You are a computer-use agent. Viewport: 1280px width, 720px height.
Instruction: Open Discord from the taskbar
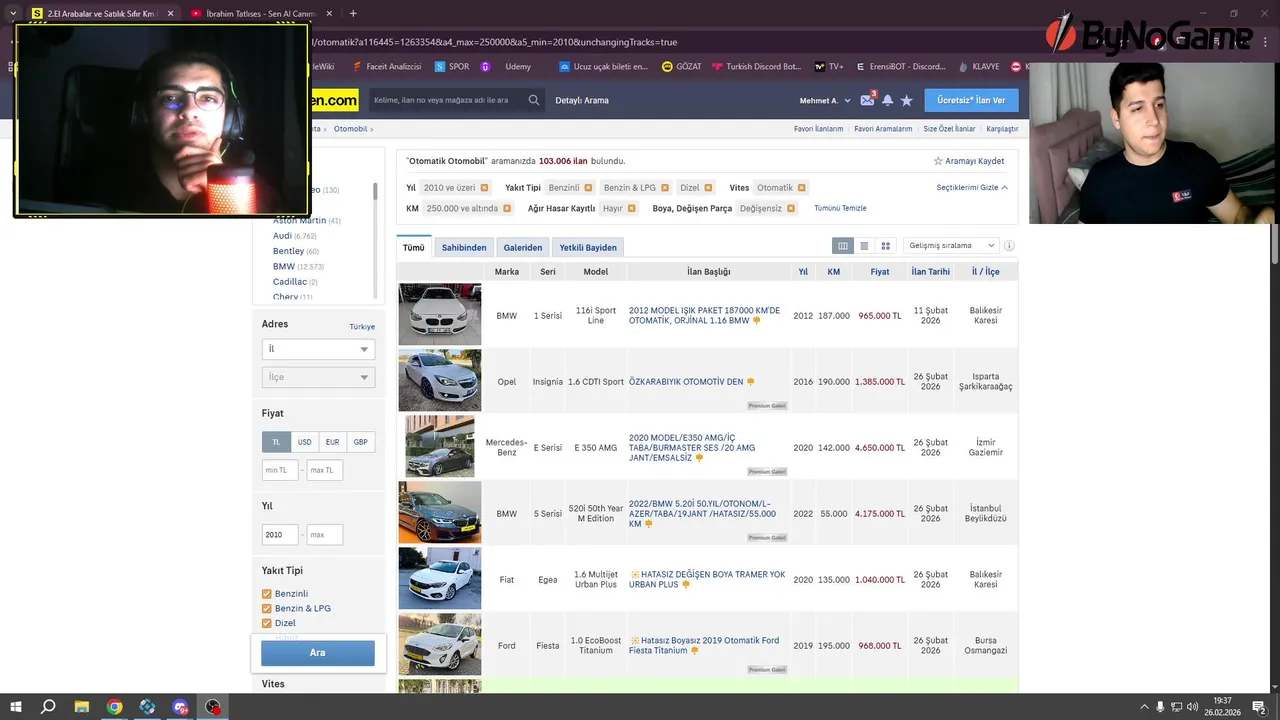[180, 707]
